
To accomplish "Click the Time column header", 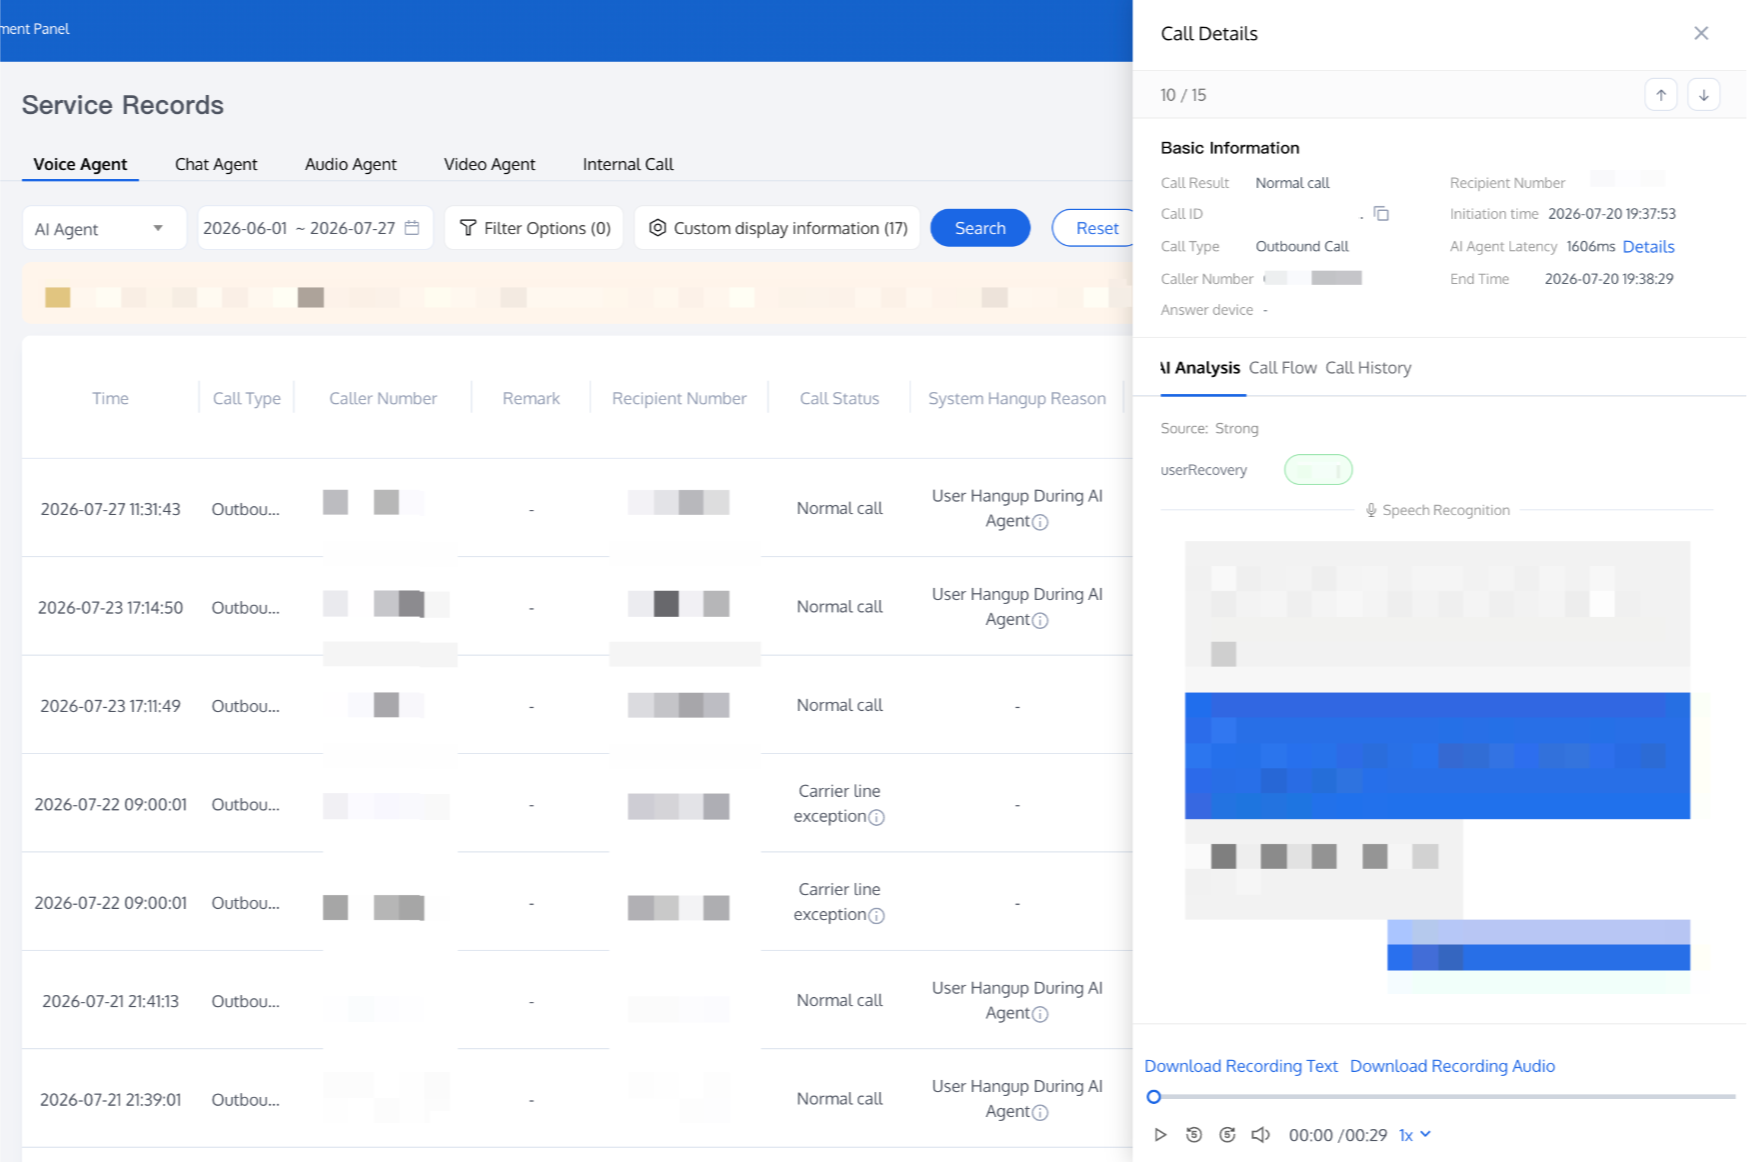I will click(110, 398).
